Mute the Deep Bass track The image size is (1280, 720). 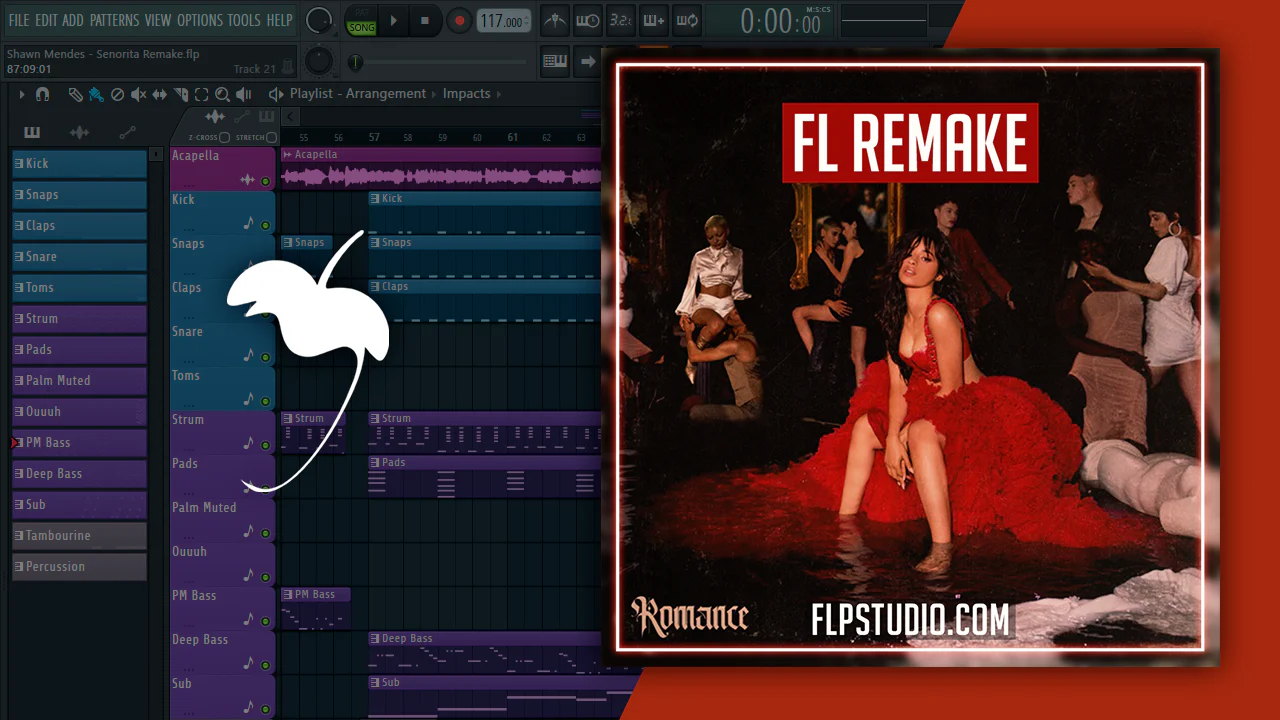coord(265,666)
